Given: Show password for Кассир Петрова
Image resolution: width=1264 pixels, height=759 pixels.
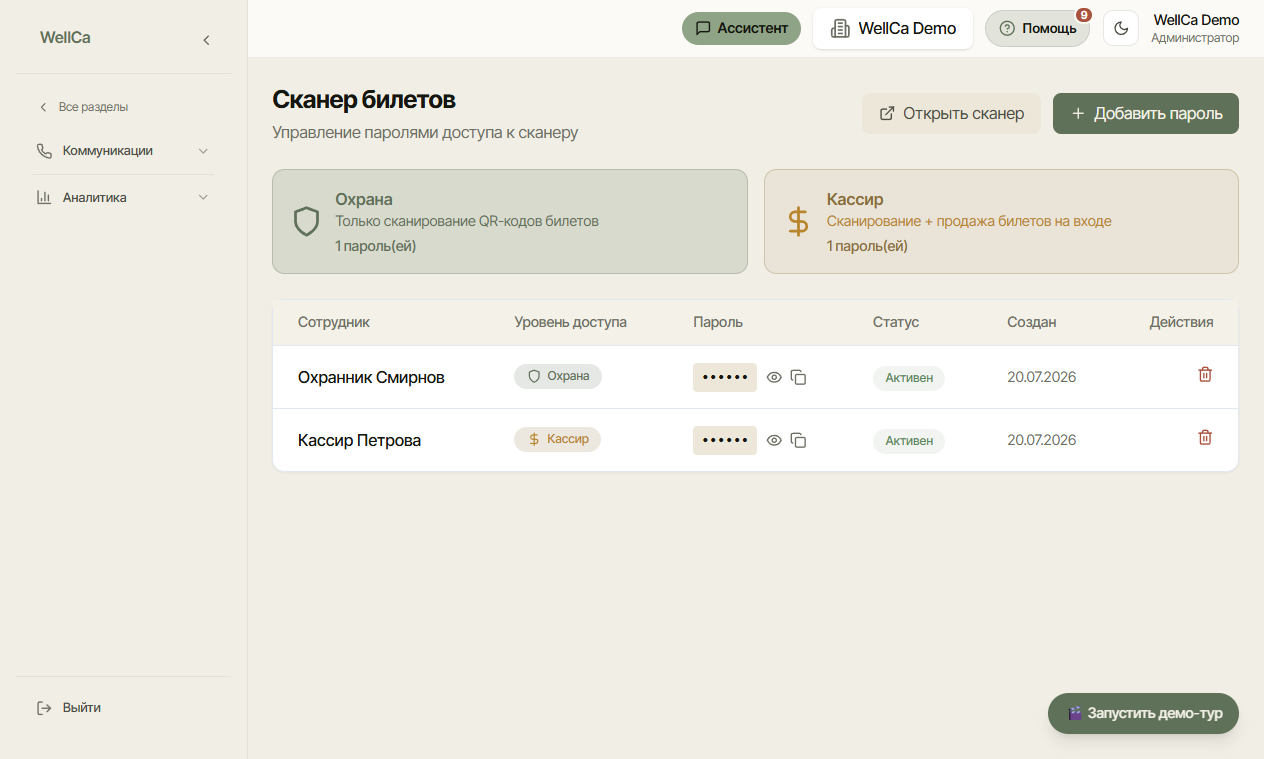Looking at the screenshot, I should (774, 440).
